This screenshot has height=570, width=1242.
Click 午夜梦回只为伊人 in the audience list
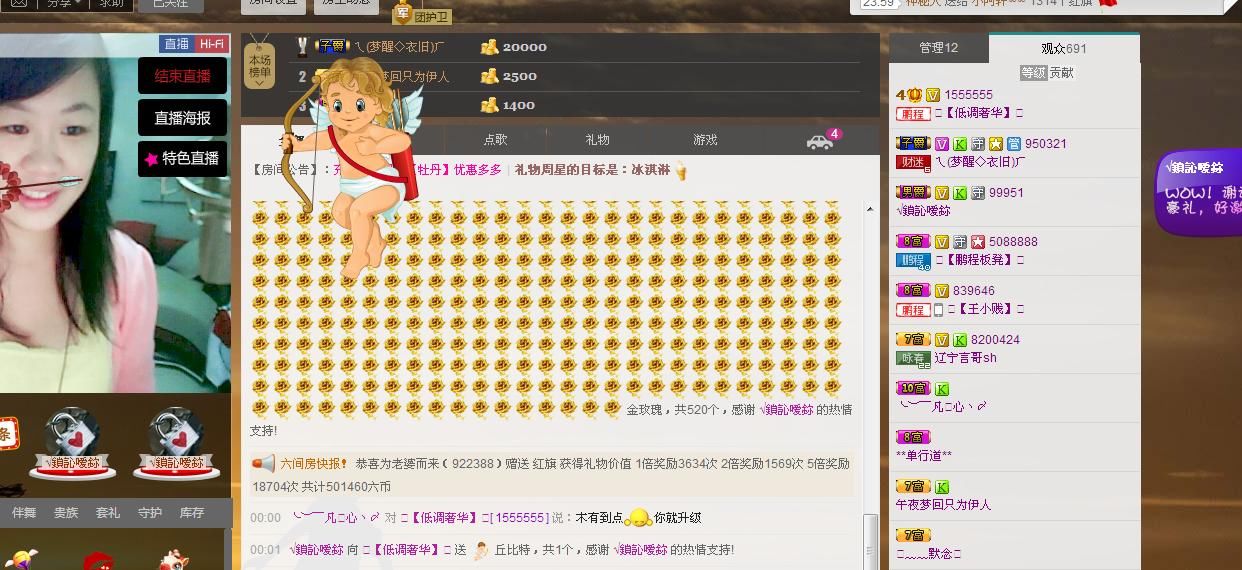(943, 505)
